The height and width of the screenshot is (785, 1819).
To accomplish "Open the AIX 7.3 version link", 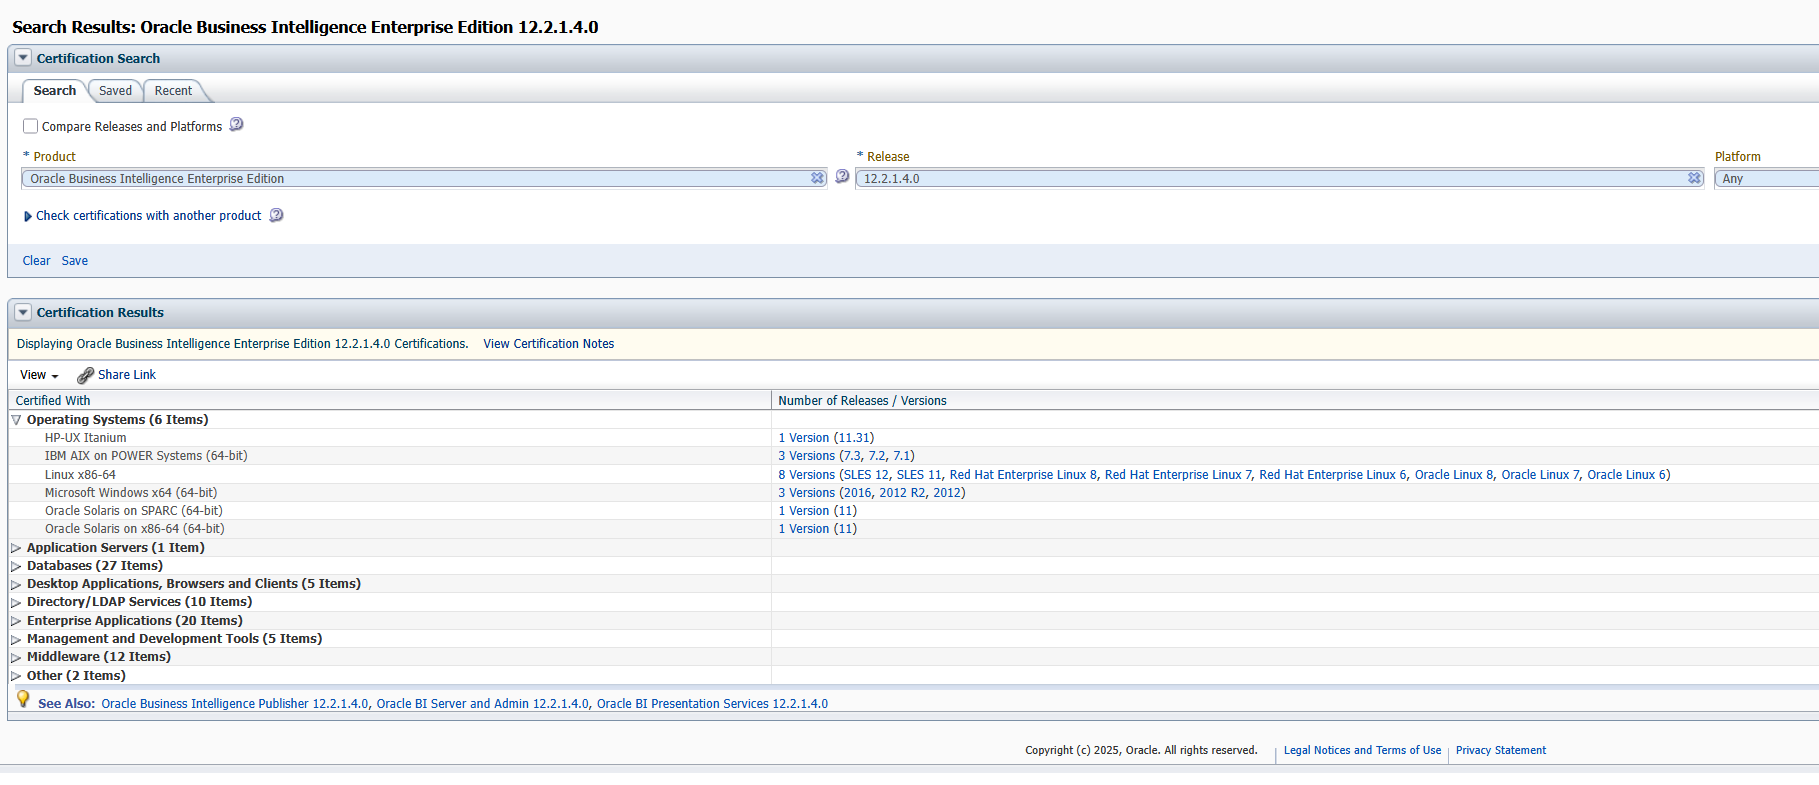I will point(851,456).
